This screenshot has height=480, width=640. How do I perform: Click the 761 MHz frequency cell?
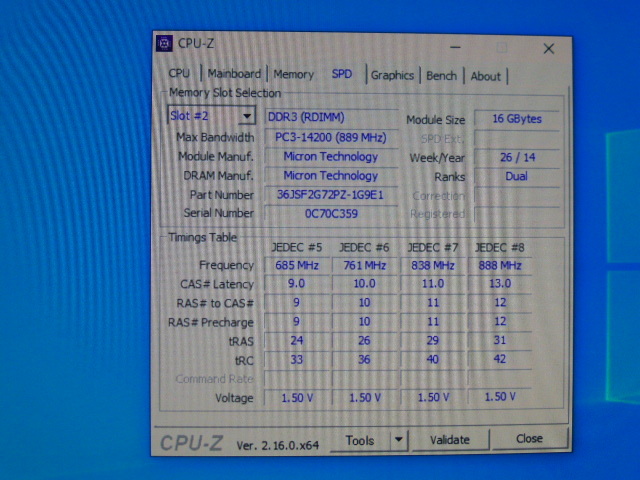pyautogui.click(x=364, y=265)
